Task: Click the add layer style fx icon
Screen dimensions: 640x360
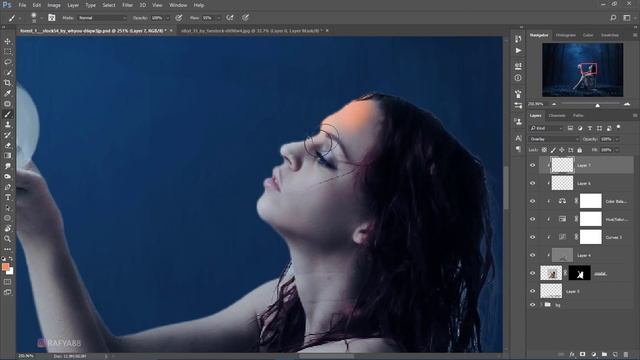Action: 572,354
